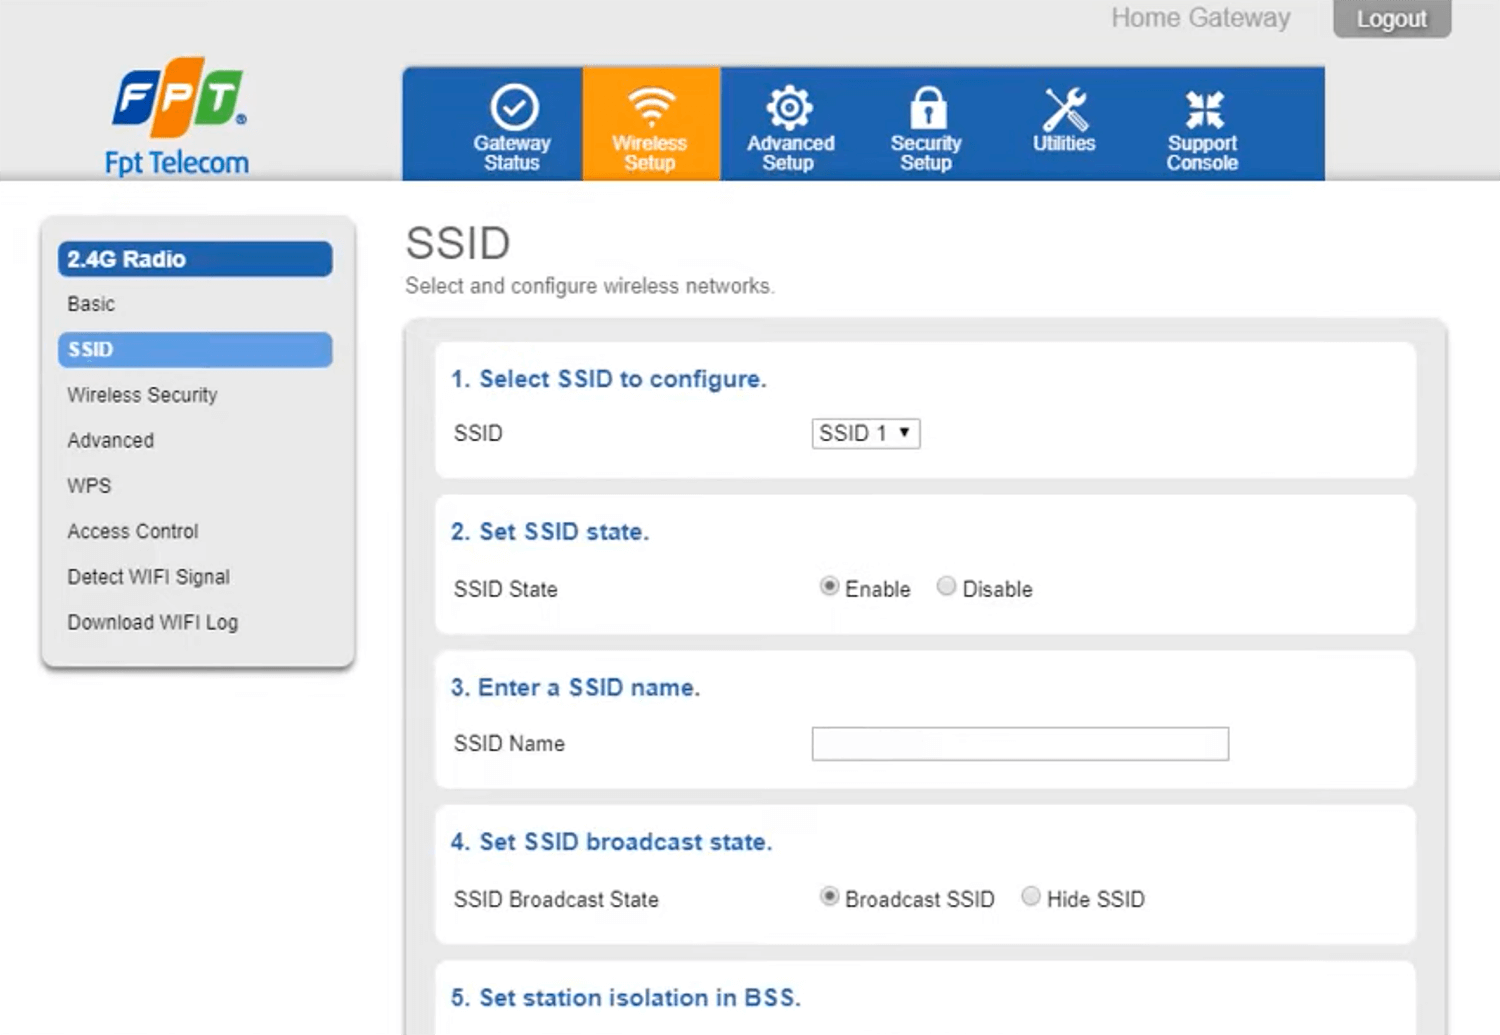Select the highlighted SSID sidebar item
This screenshot has width=1500, height=1035.
pos(195,349)
